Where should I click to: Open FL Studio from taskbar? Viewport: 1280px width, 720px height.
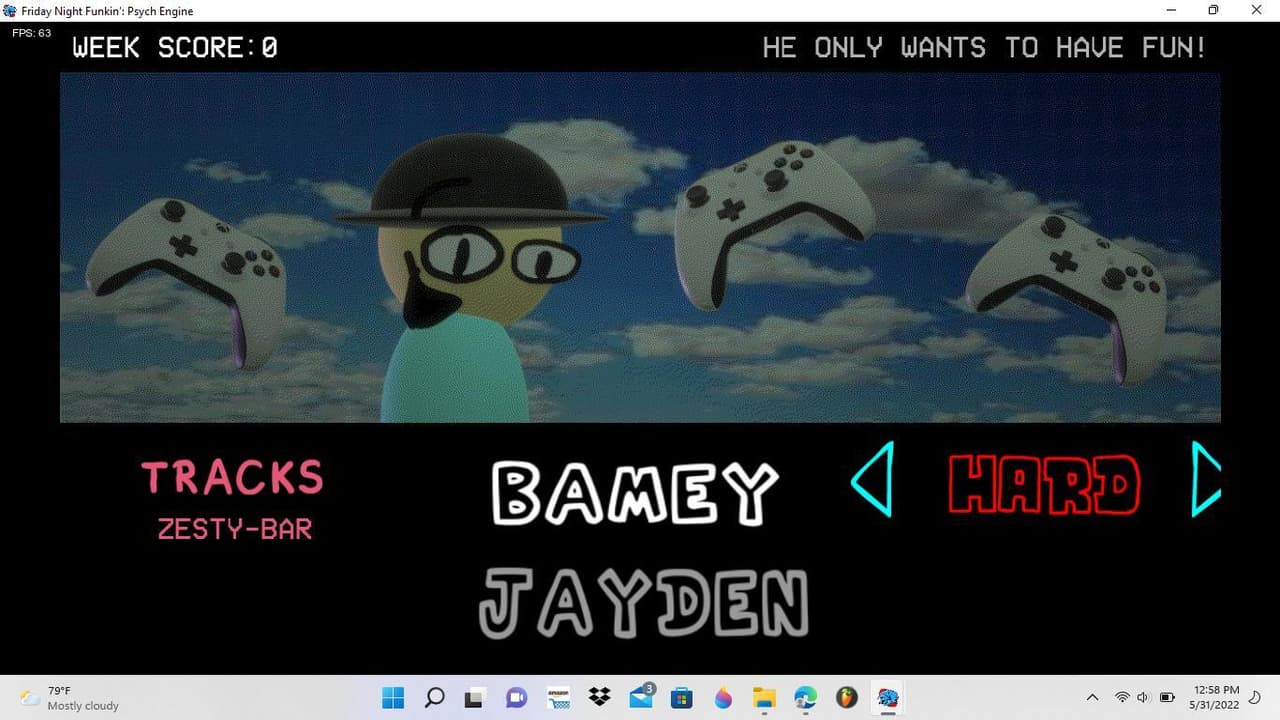point(847,697)
